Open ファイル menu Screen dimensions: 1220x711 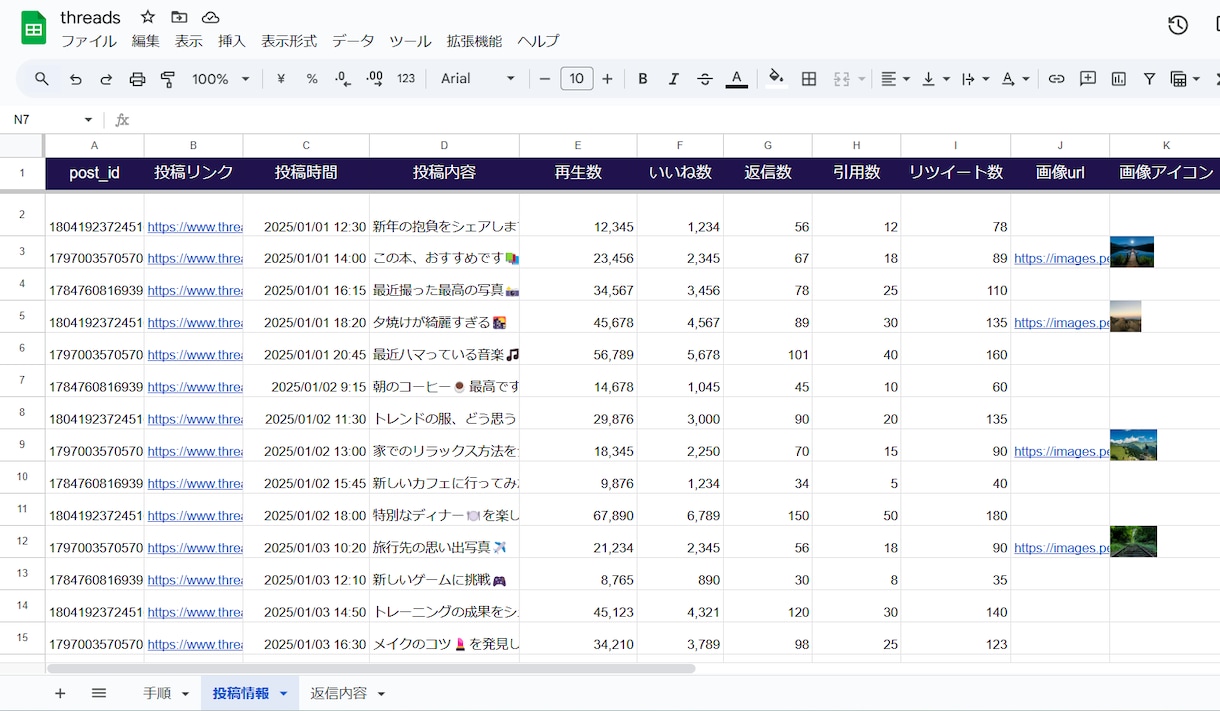[x=89, y=41]
